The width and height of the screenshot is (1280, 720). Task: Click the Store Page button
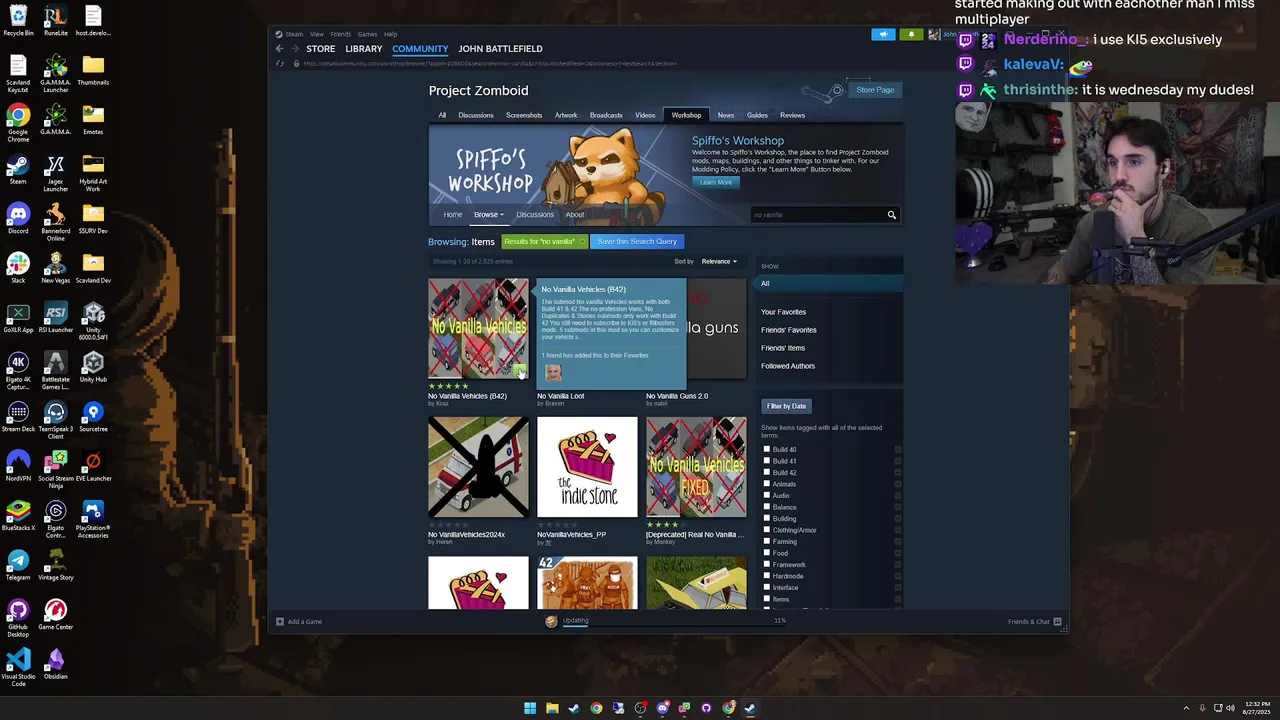pyautogui.click(x=875, y=90)
